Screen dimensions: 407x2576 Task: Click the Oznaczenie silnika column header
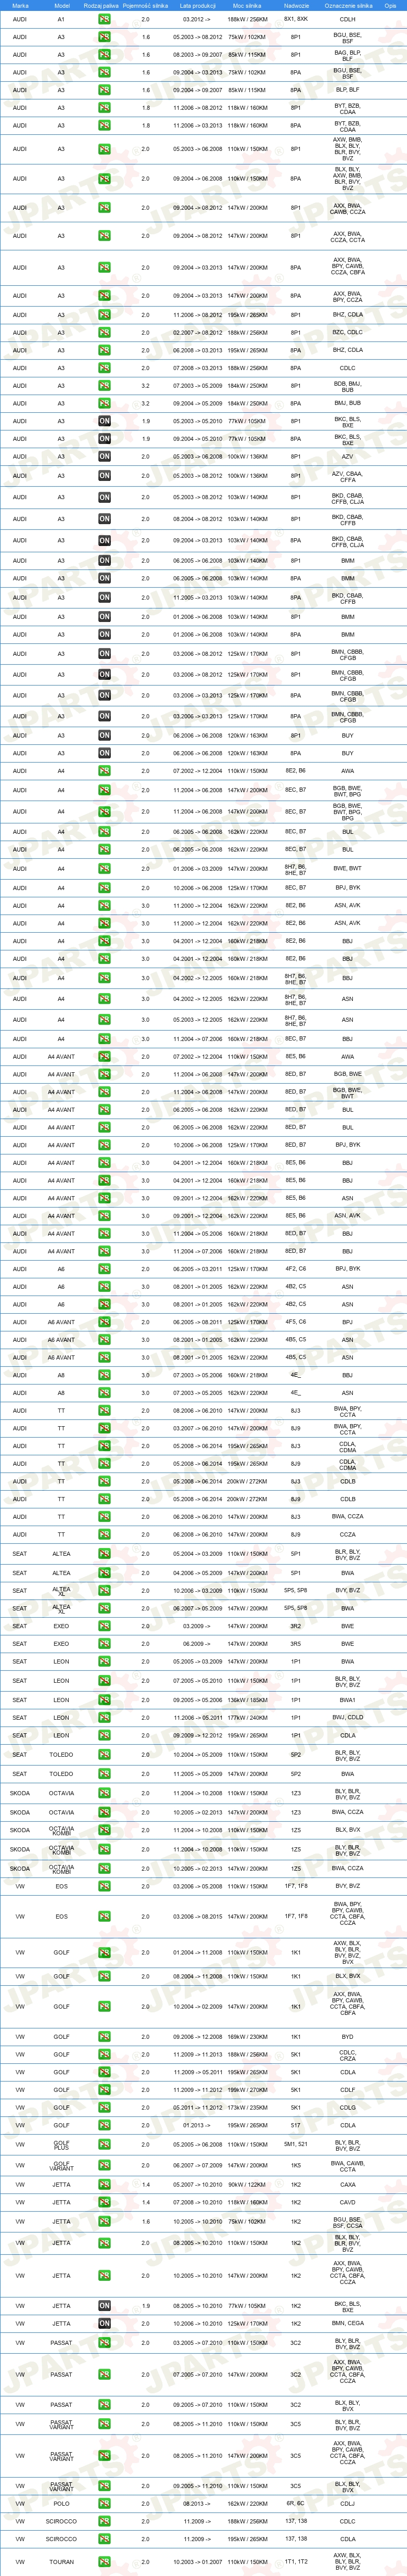click(x=348, y=5)
